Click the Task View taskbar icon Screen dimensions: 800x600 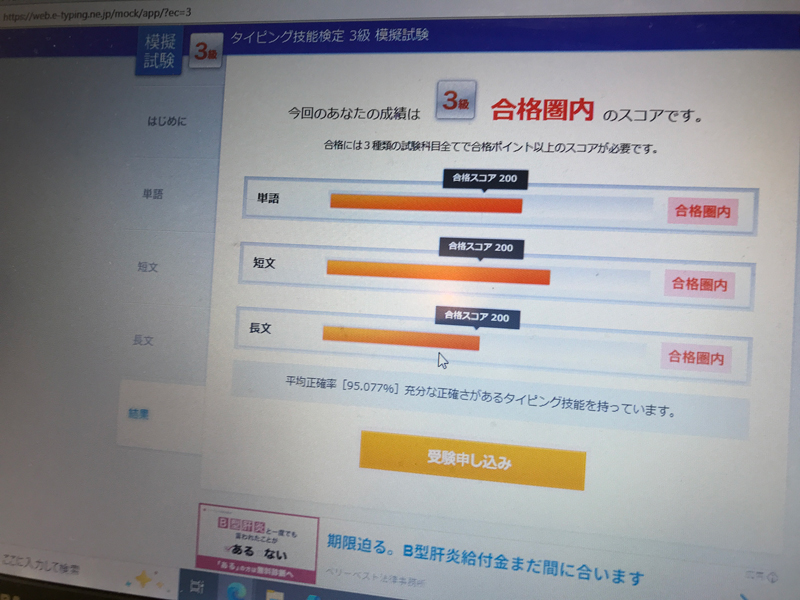[193, 583]
